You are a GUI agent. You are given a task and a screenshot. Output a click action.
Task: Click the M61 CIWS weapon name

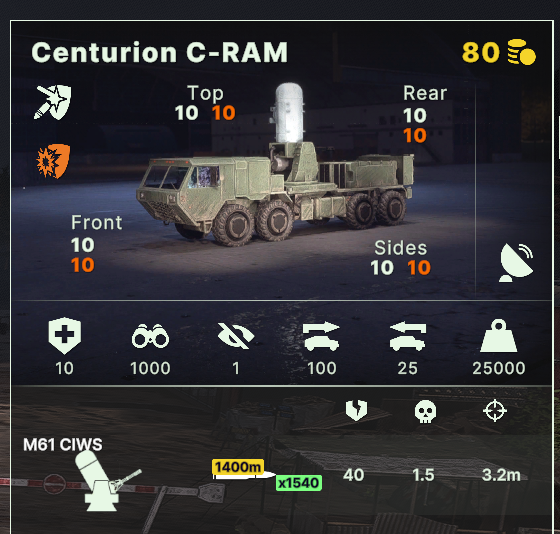62,445
